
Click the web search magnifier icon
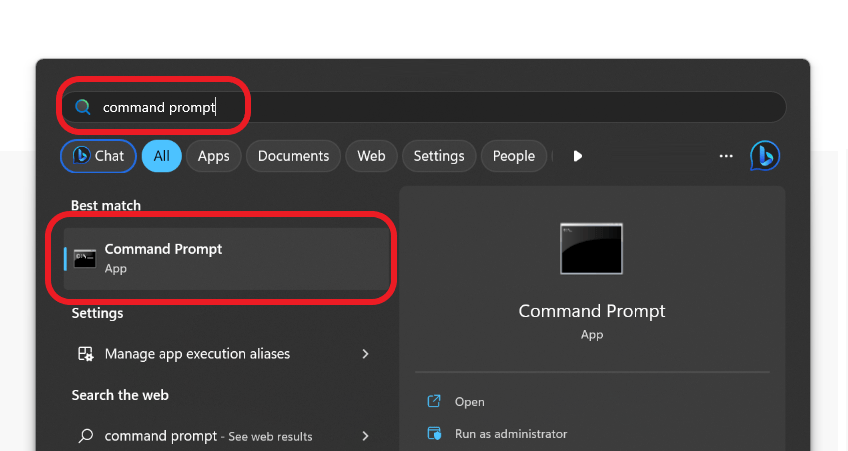click(x=85, y=436)
